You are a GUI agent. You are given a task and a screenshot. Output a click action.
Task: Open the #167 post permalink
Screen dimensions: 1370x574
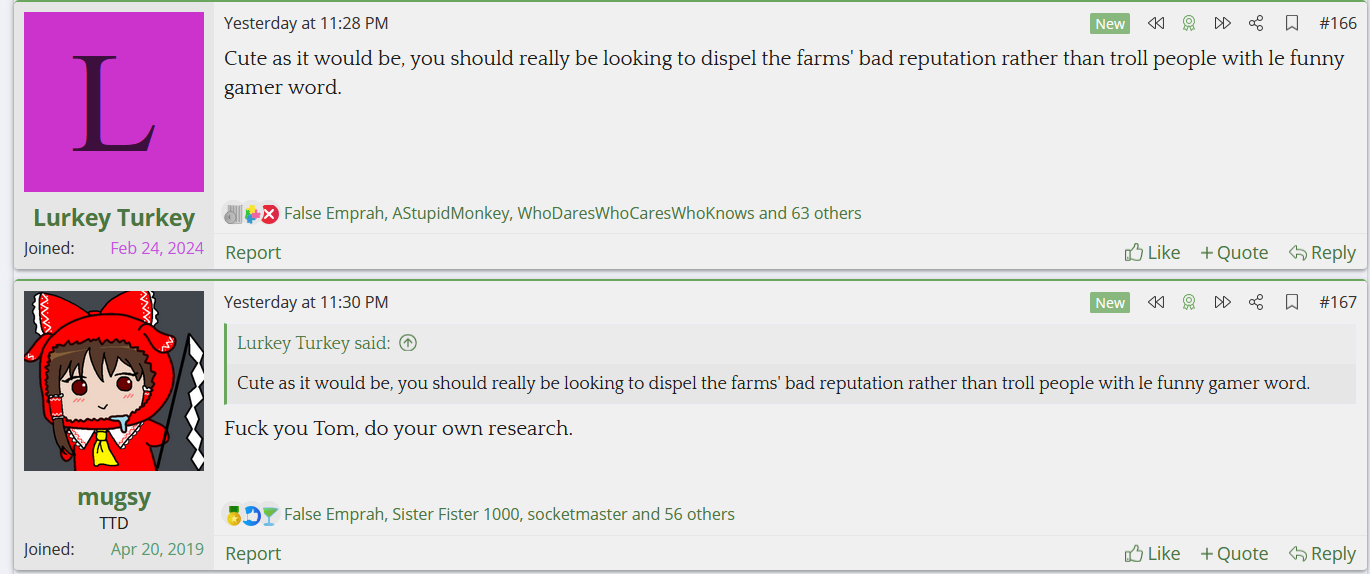(1337, 302)
